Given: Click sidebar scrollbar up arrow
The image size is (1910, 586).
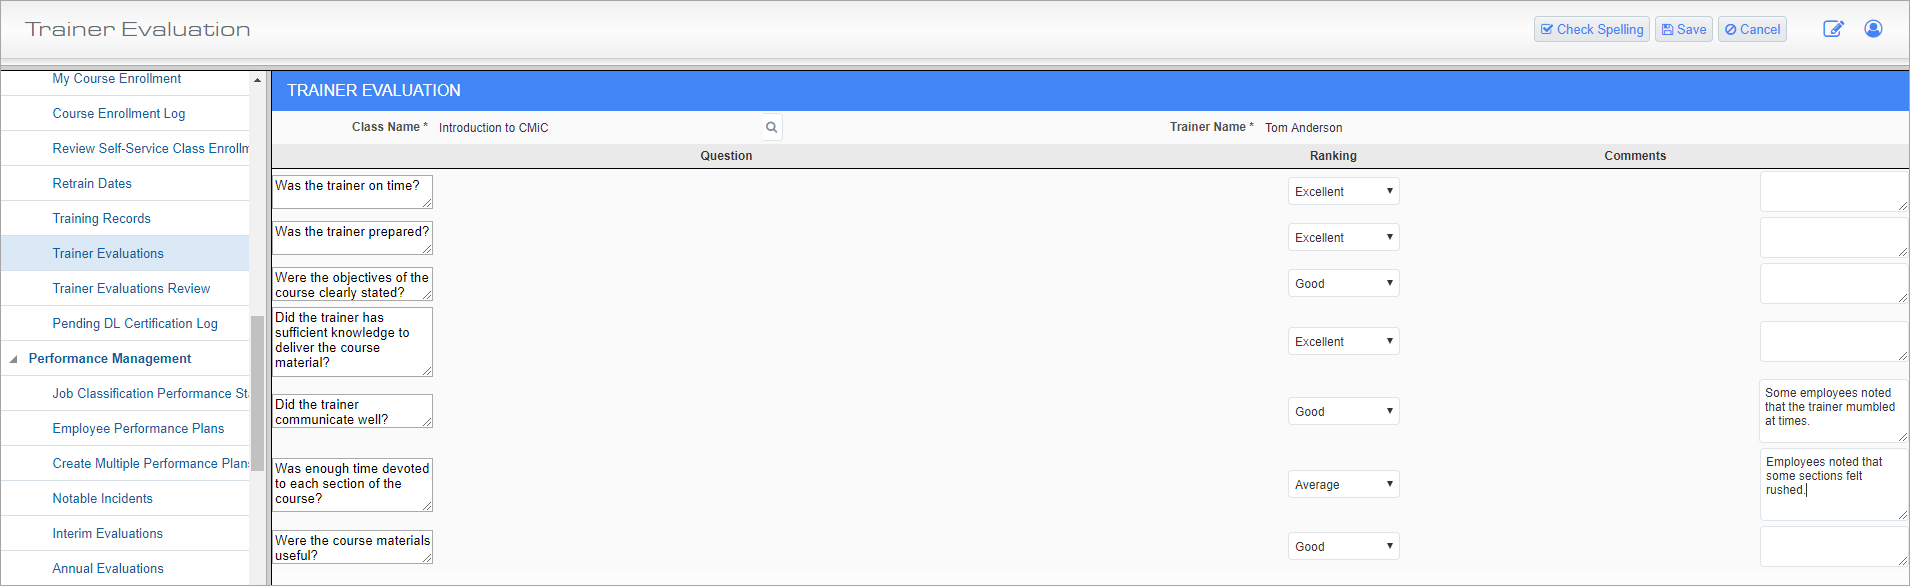Looking at the screenshot, I should click(x=257, y=80).
